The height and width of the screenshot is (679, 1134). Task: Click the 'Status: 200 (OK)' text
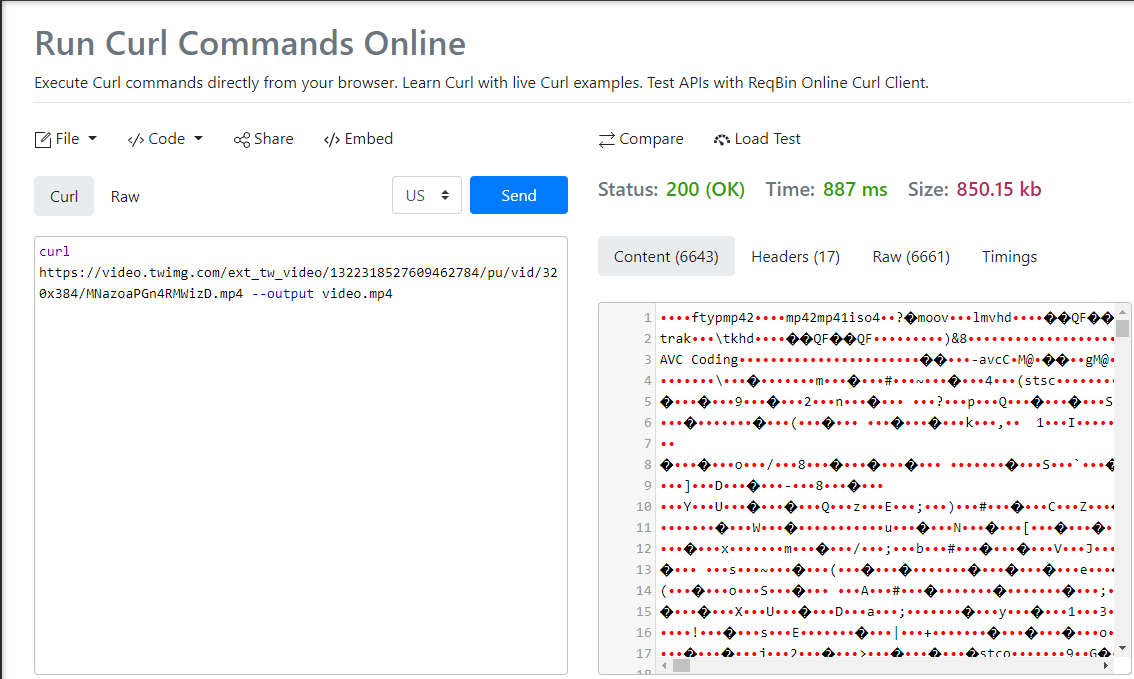(x=671, y=189)
